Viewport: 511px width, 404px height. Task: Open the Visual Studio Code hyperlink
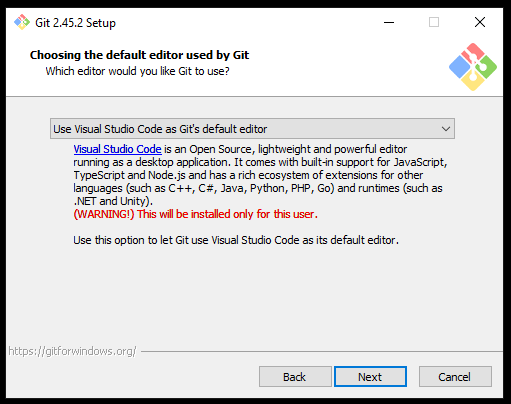(x=117, y=149)
